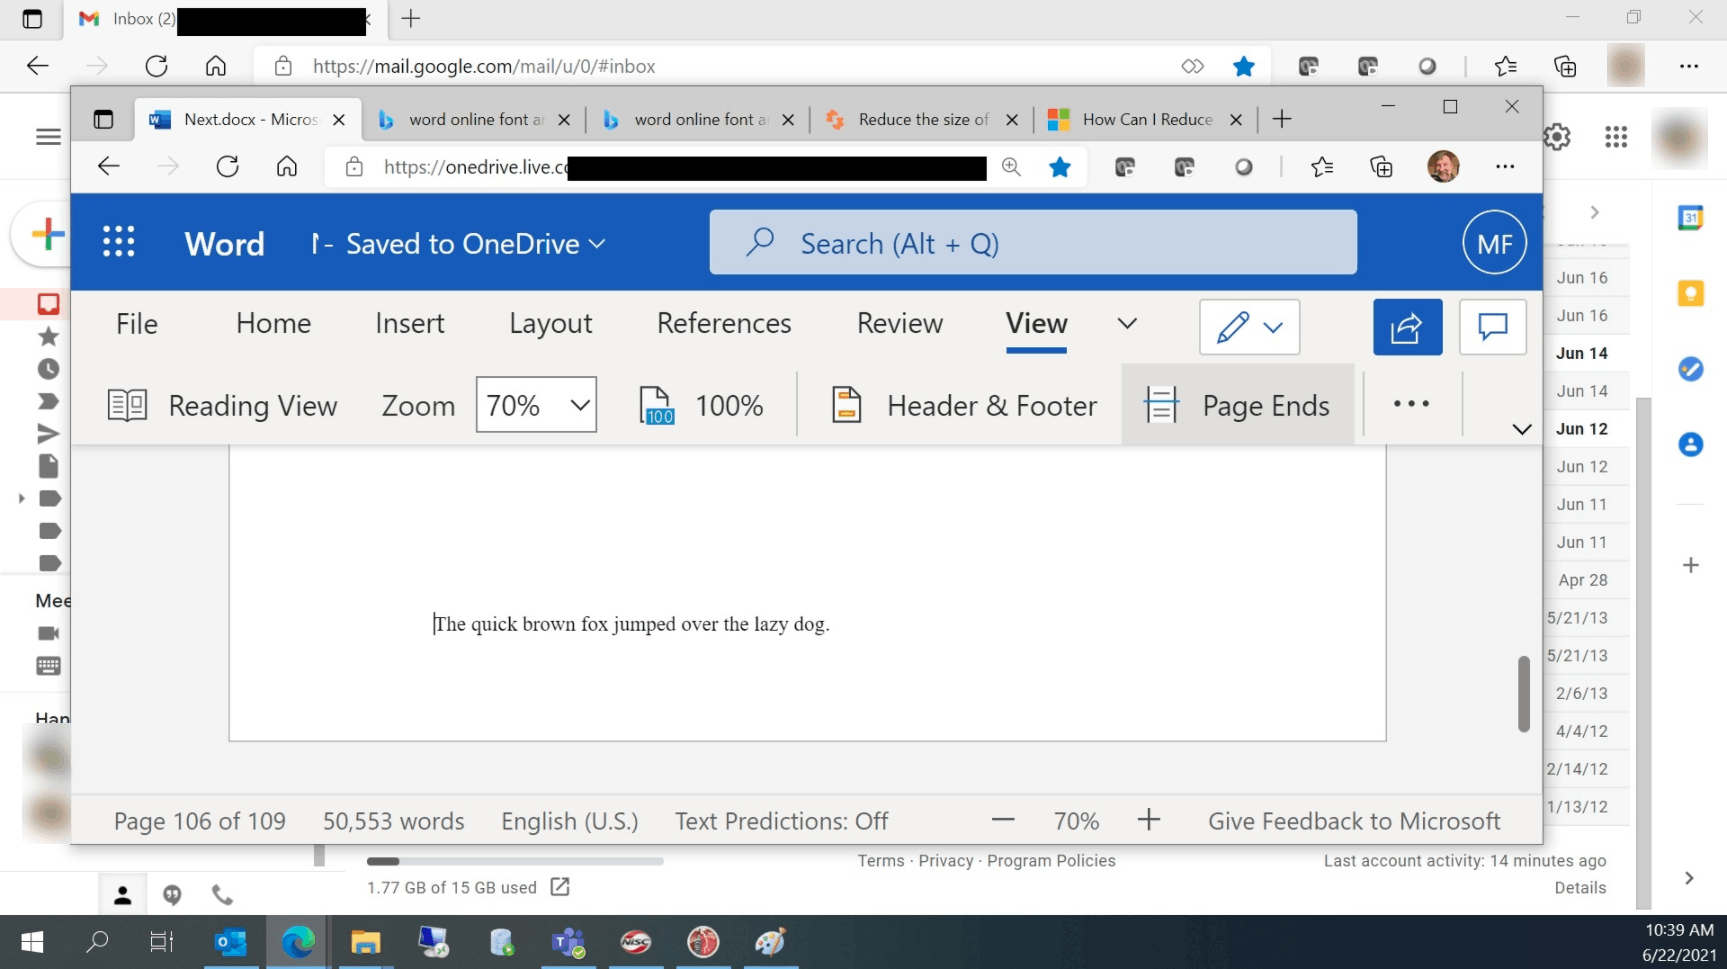This screenshot has height=969, width=1727.
Task: Open Google Tasks in Gmail side panel
Action: pos(1690,369)
